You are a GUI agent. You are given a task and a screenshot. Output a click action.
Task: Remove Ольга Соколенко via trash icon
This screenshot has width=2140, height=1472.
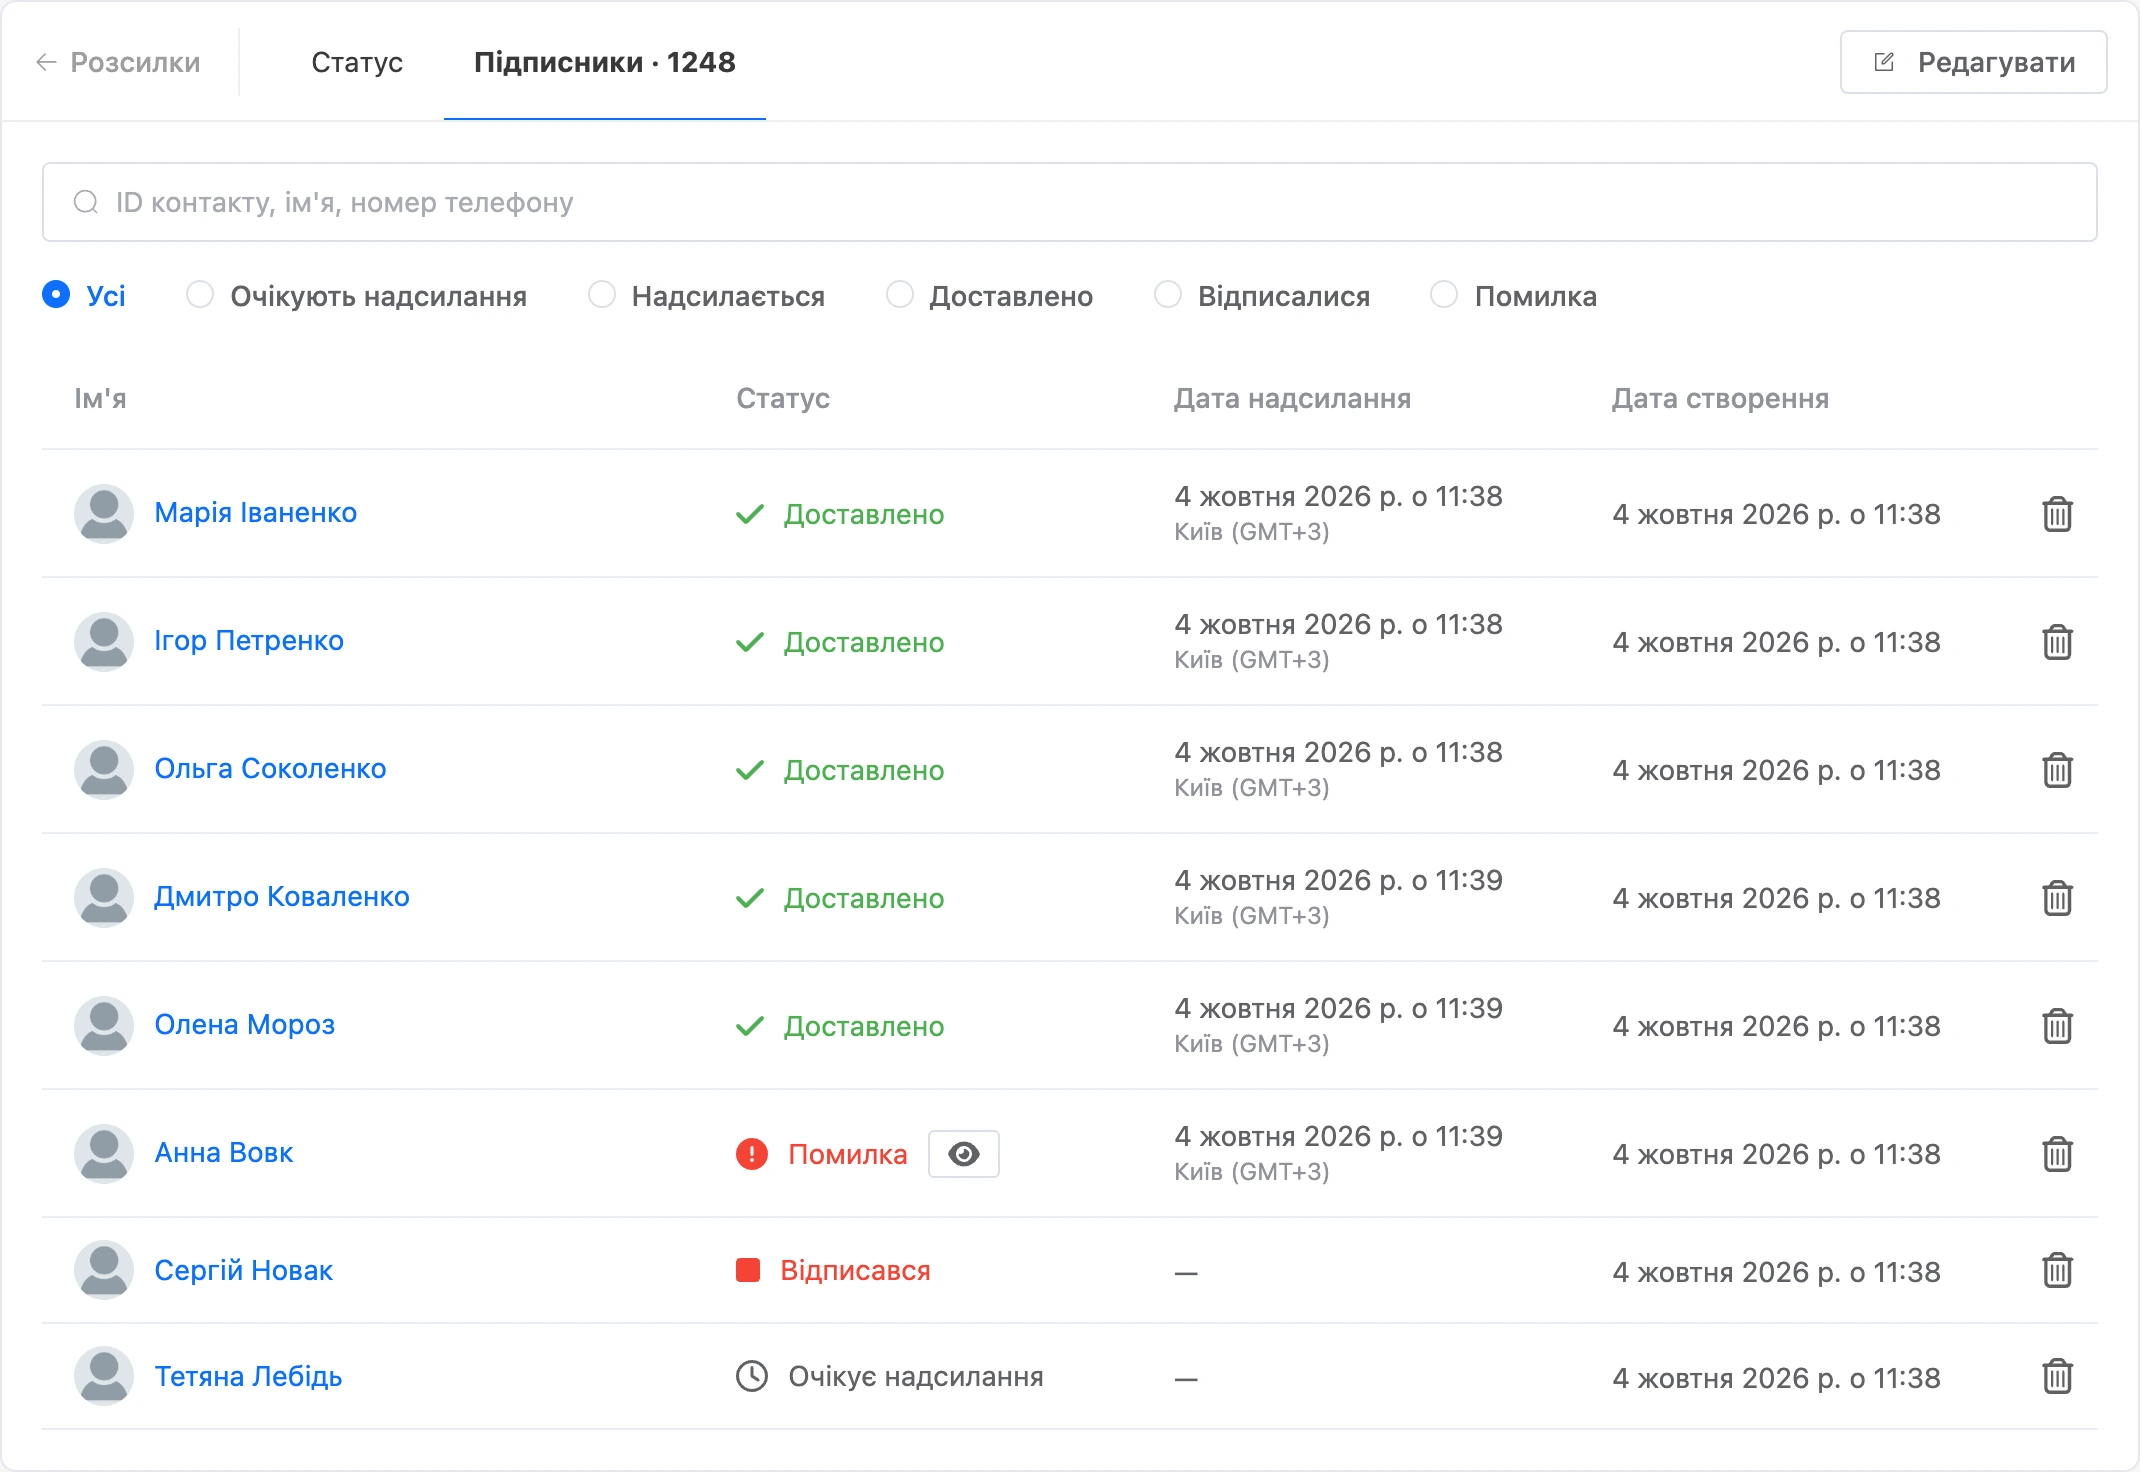point(2057,770)
